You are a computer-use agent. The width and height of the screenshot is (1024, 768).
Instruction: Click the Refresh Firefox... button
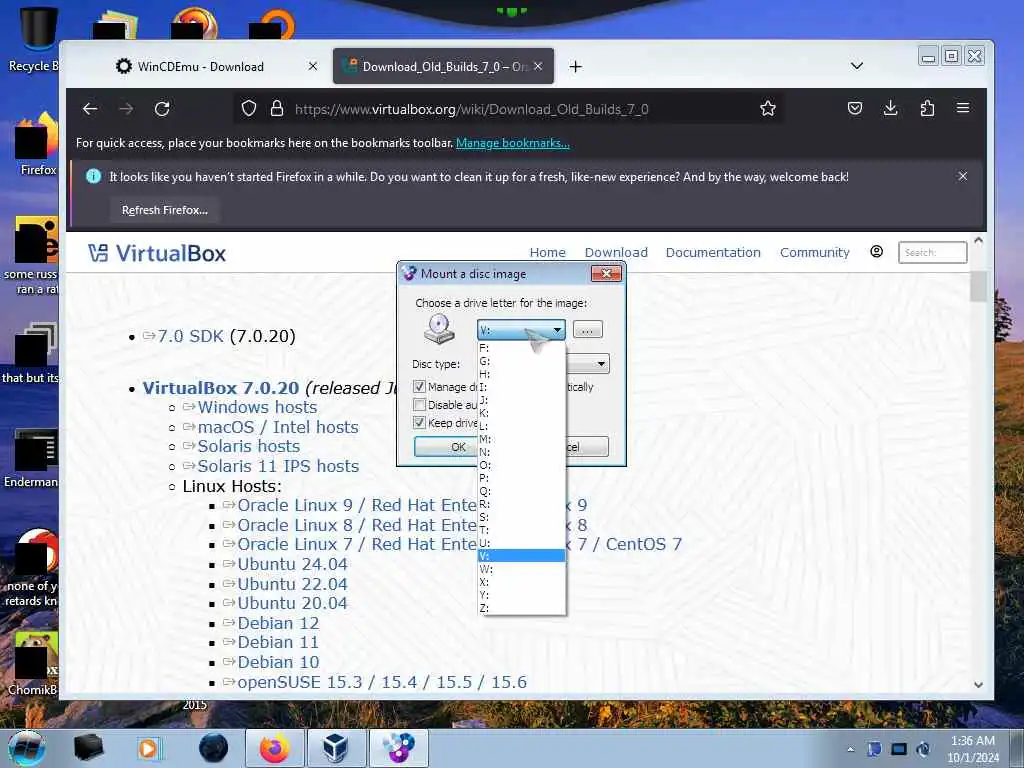pos(165,210)
